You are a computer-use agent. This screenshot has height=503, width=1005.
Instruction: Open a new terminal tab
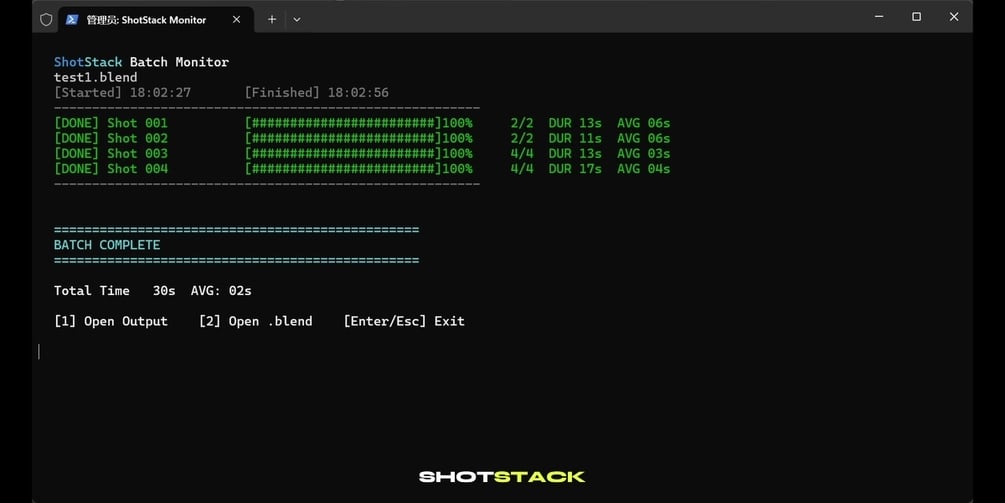[272, 19]
